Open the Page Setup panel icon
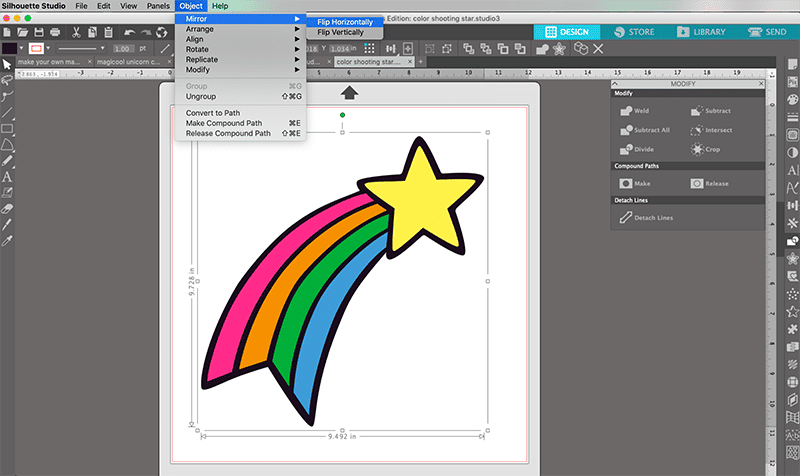 click(792, 65)
